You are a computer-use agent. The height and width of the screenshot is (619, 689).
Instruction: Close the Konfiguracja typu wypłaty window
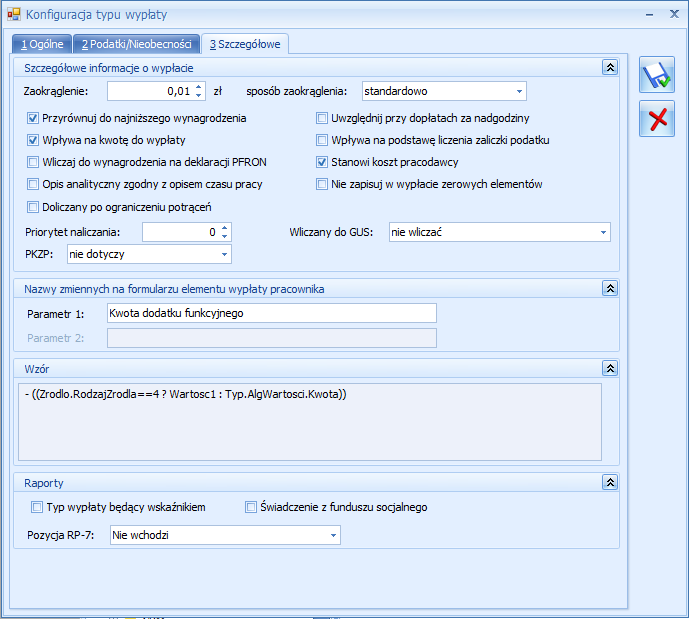pyautogui.click(x=674, y=14)
